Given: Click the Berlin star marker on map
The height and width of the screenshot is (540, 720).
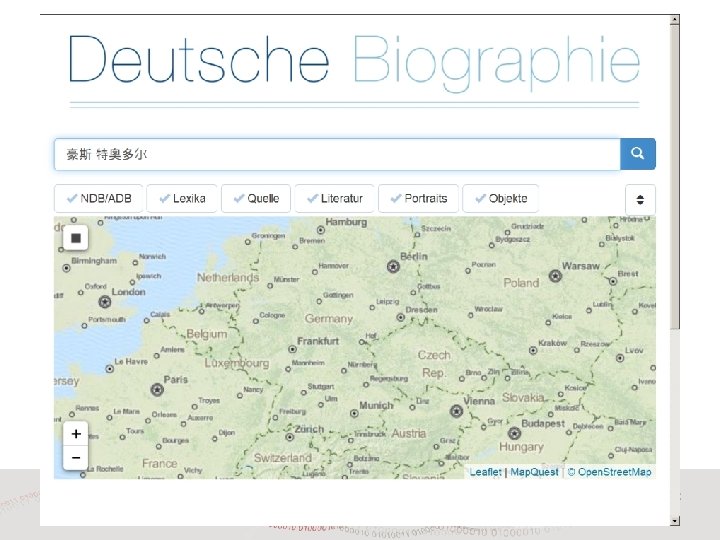Looking at the screenshot, I should click(x=393, y=266).
